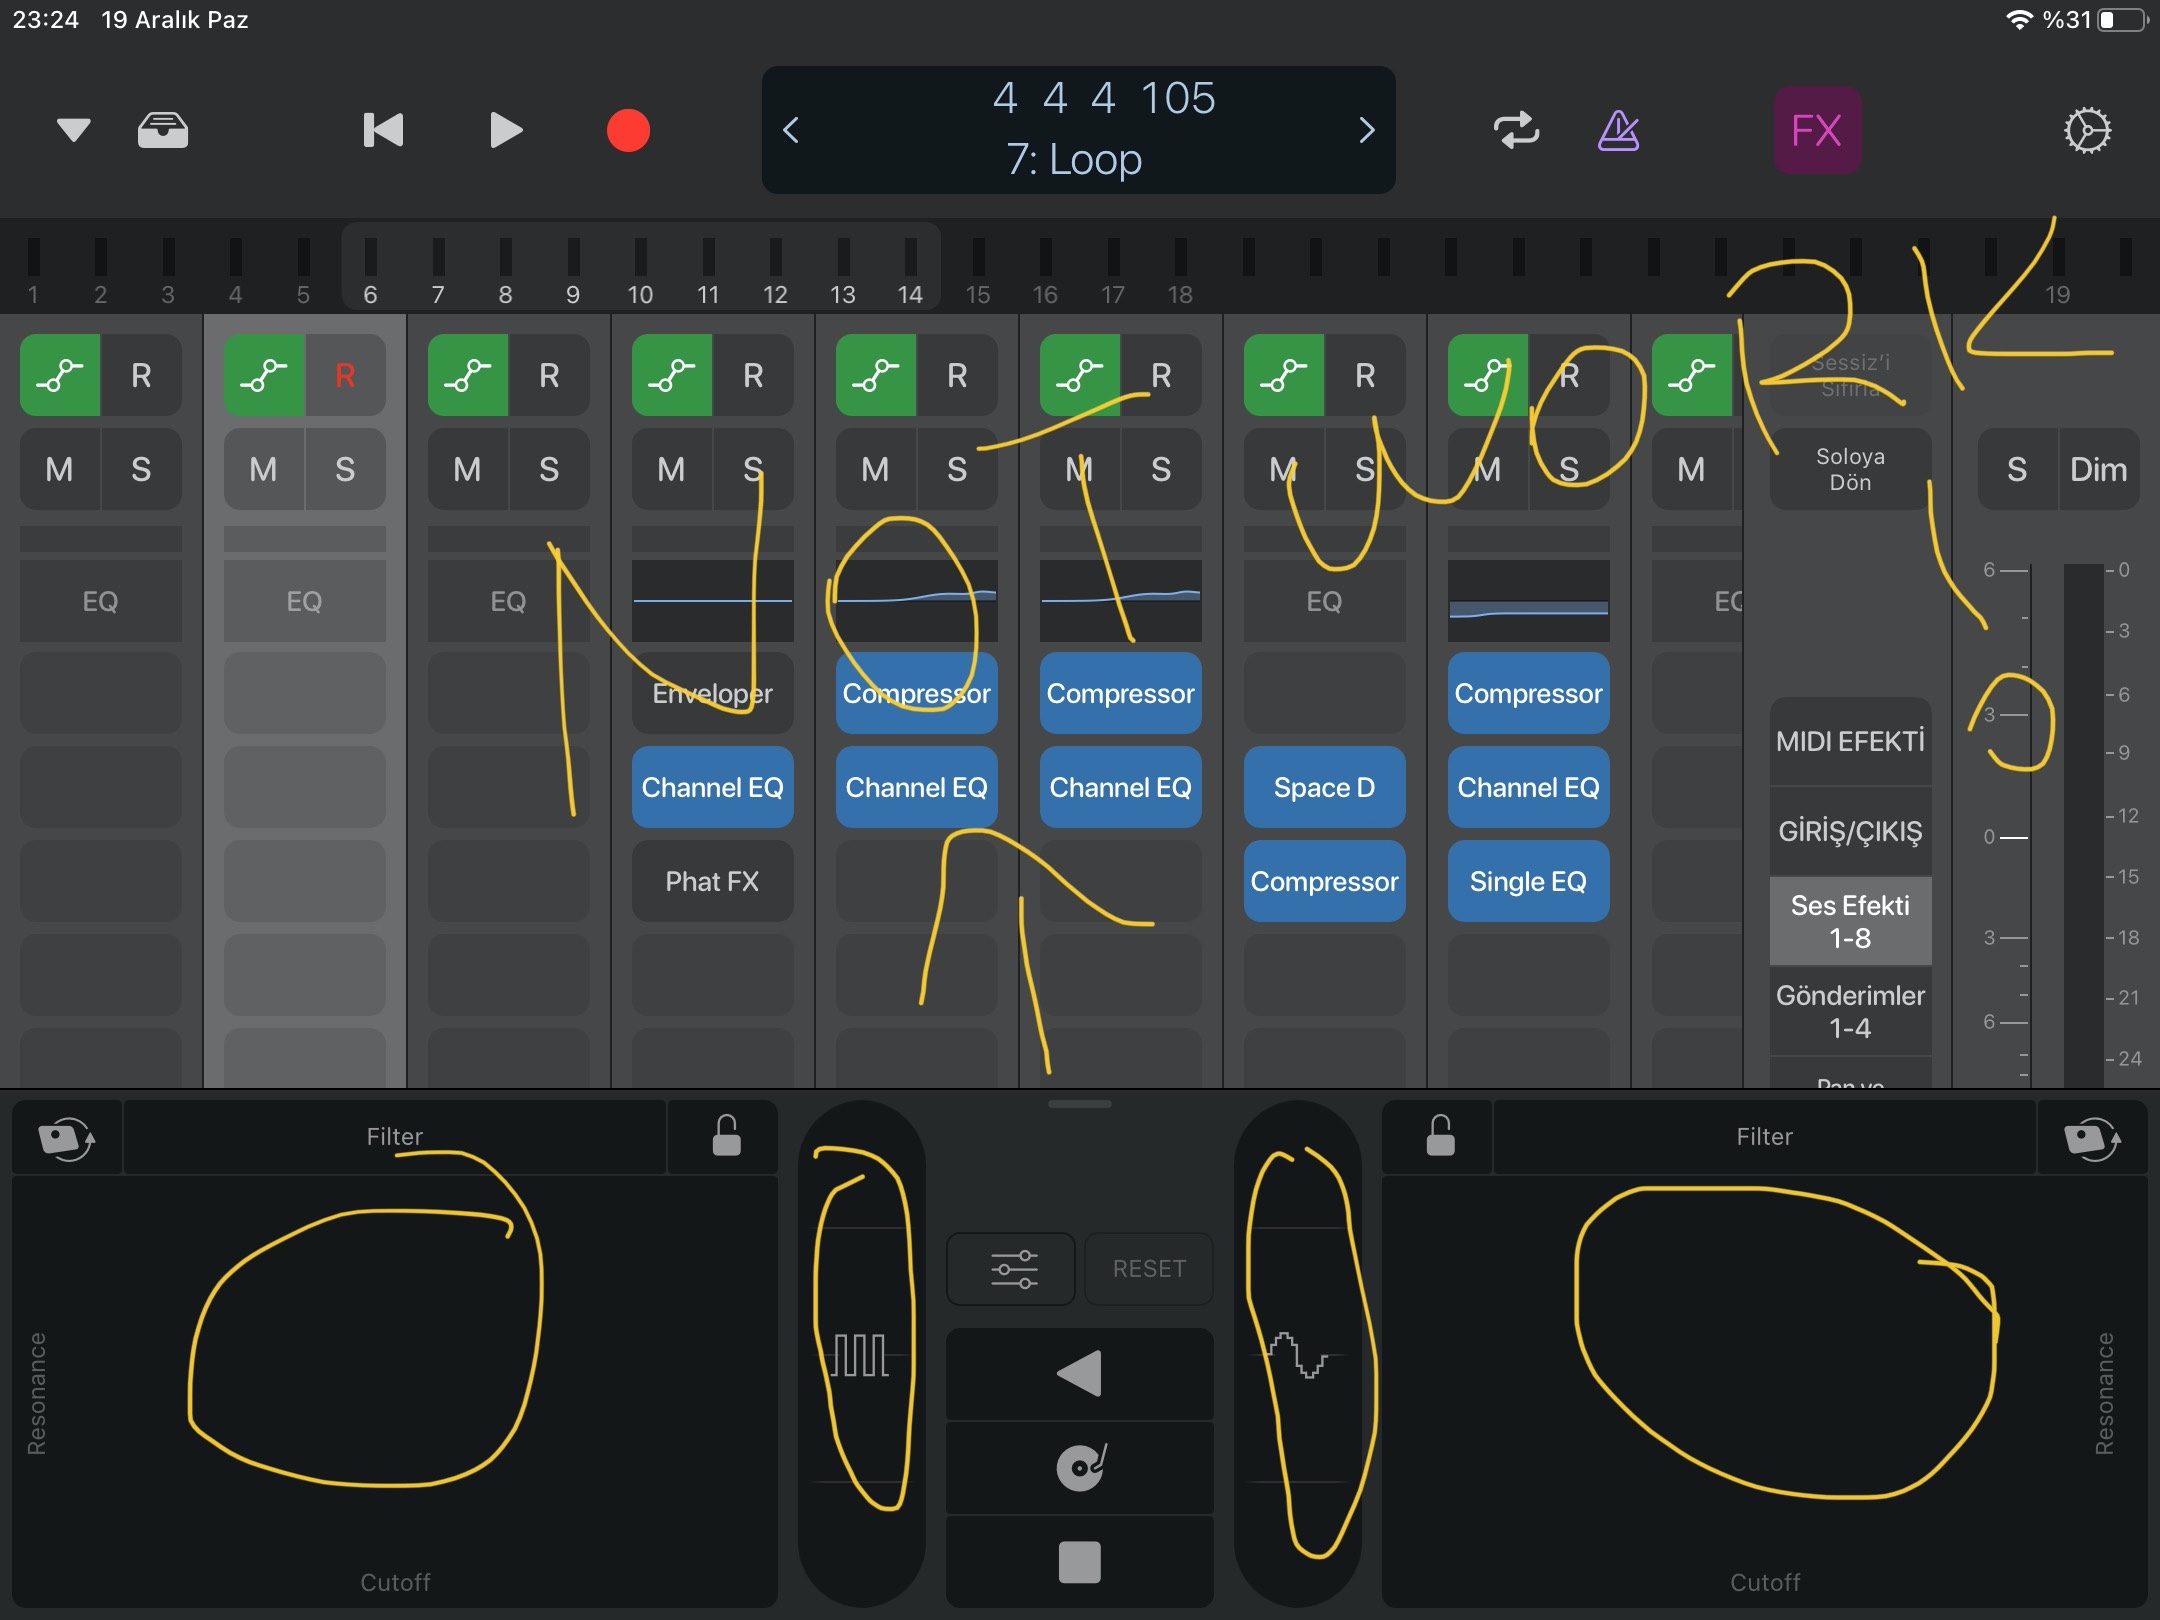Solo the second track with its S button
Viewport: 2160px width, 1620px height.
pos(345,469)
